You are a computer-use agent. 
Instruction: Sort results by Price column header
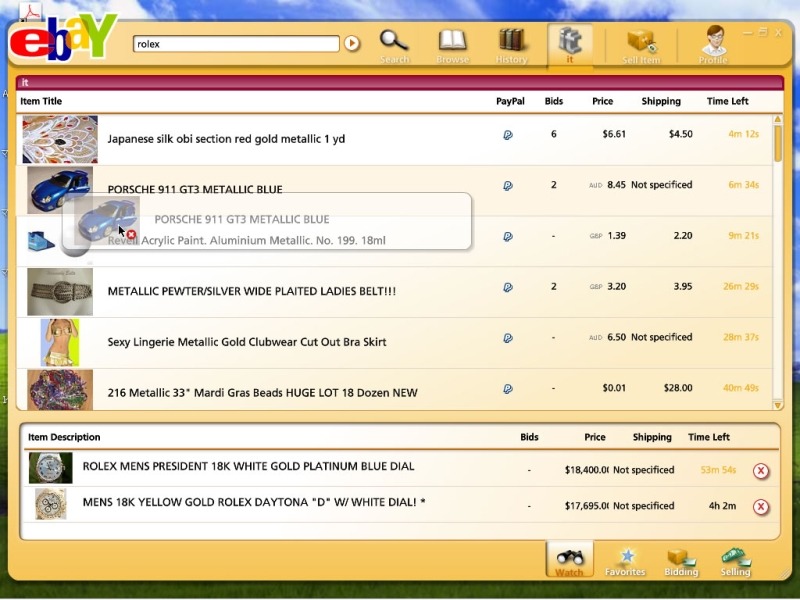point(603,101)
